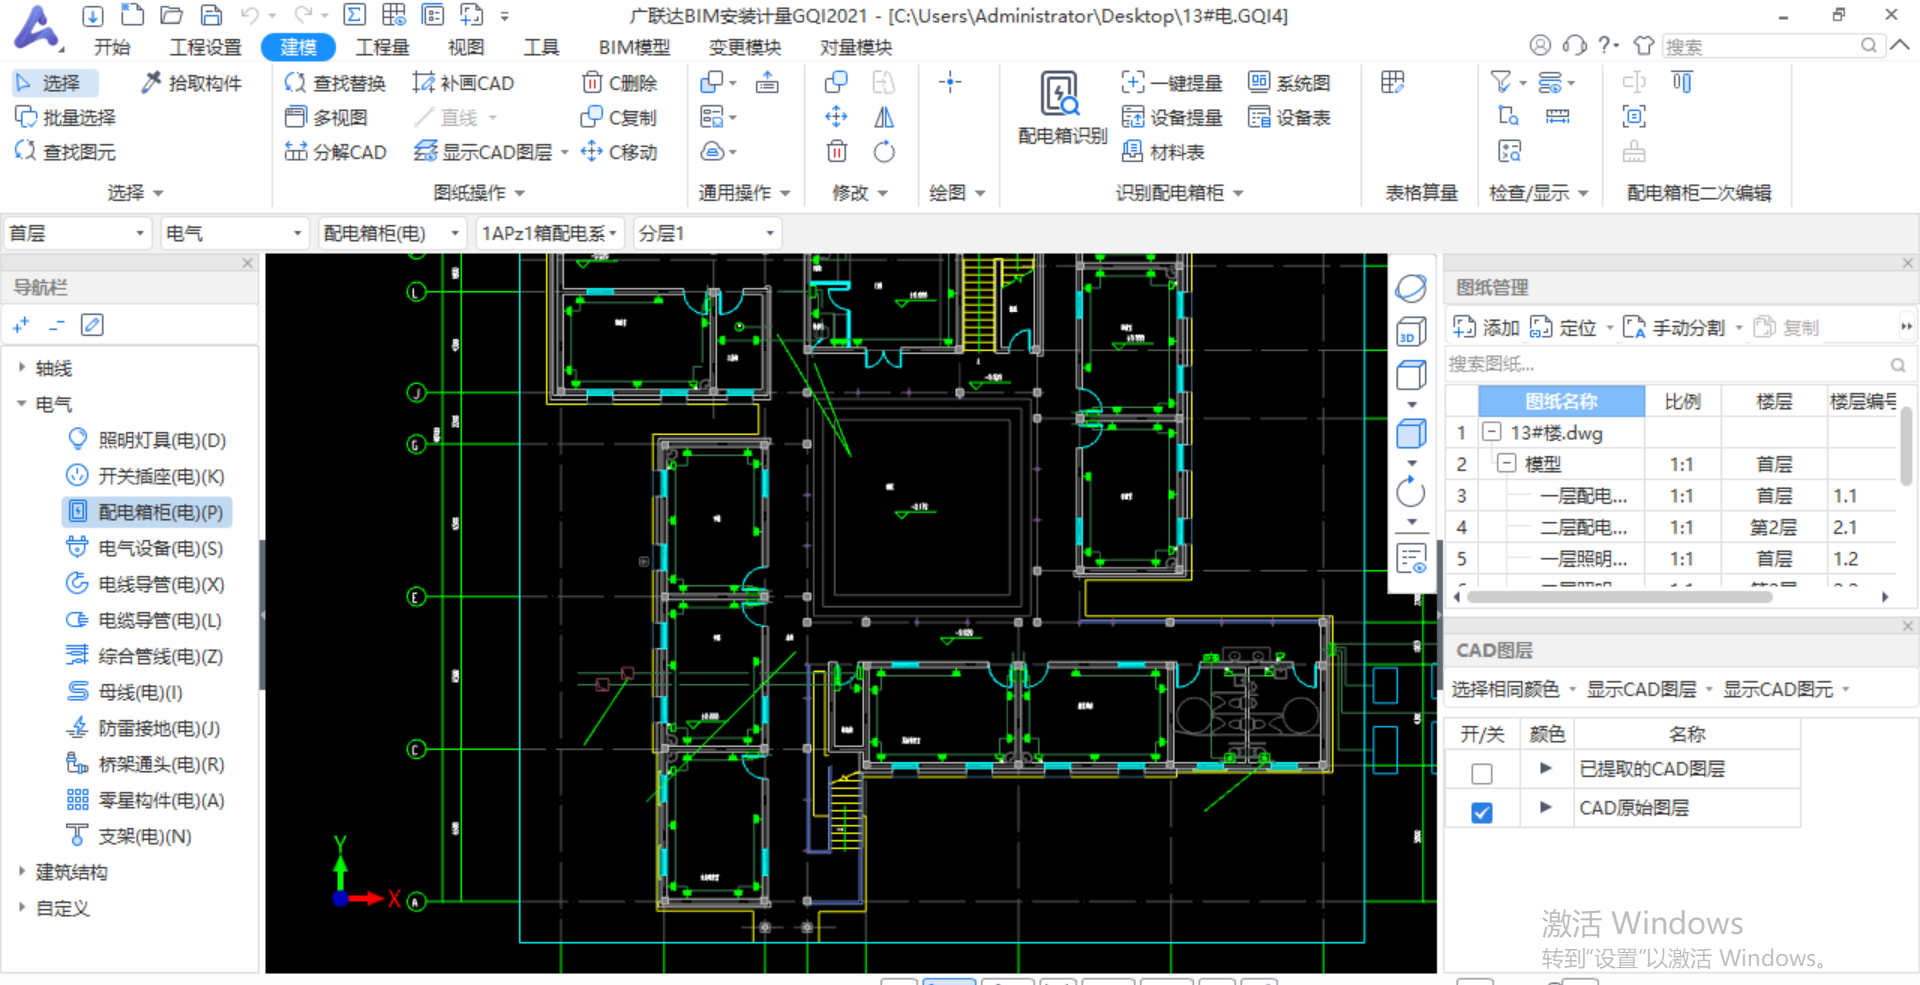Expand the 自定义 tree node
1920x985 pixels.
click(21, 908)
